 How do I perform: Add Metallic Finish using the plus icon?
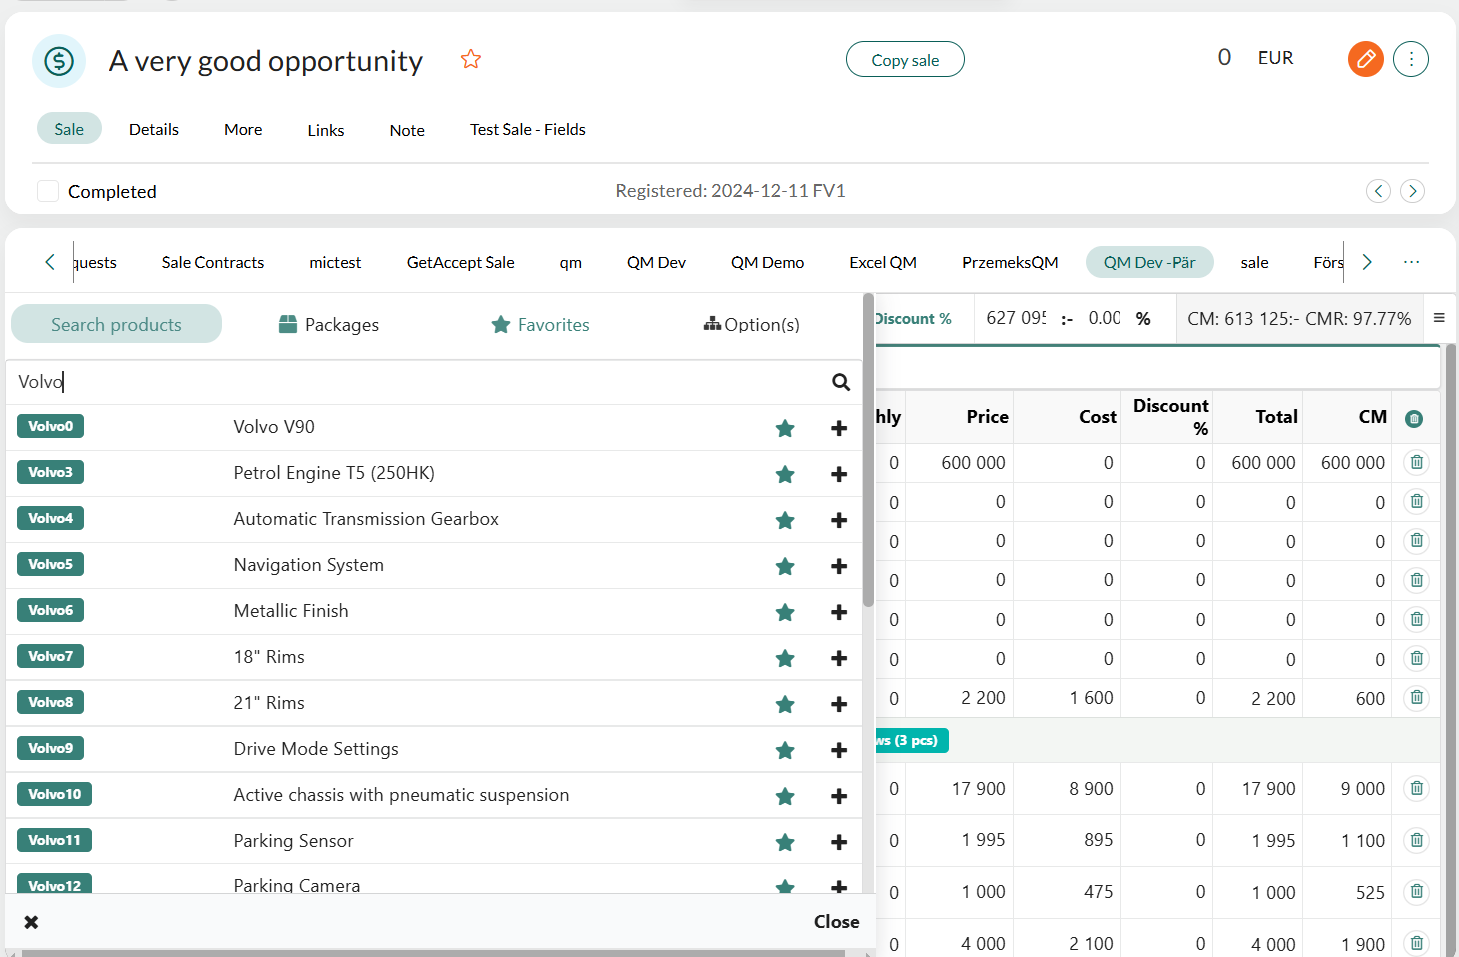839,612
